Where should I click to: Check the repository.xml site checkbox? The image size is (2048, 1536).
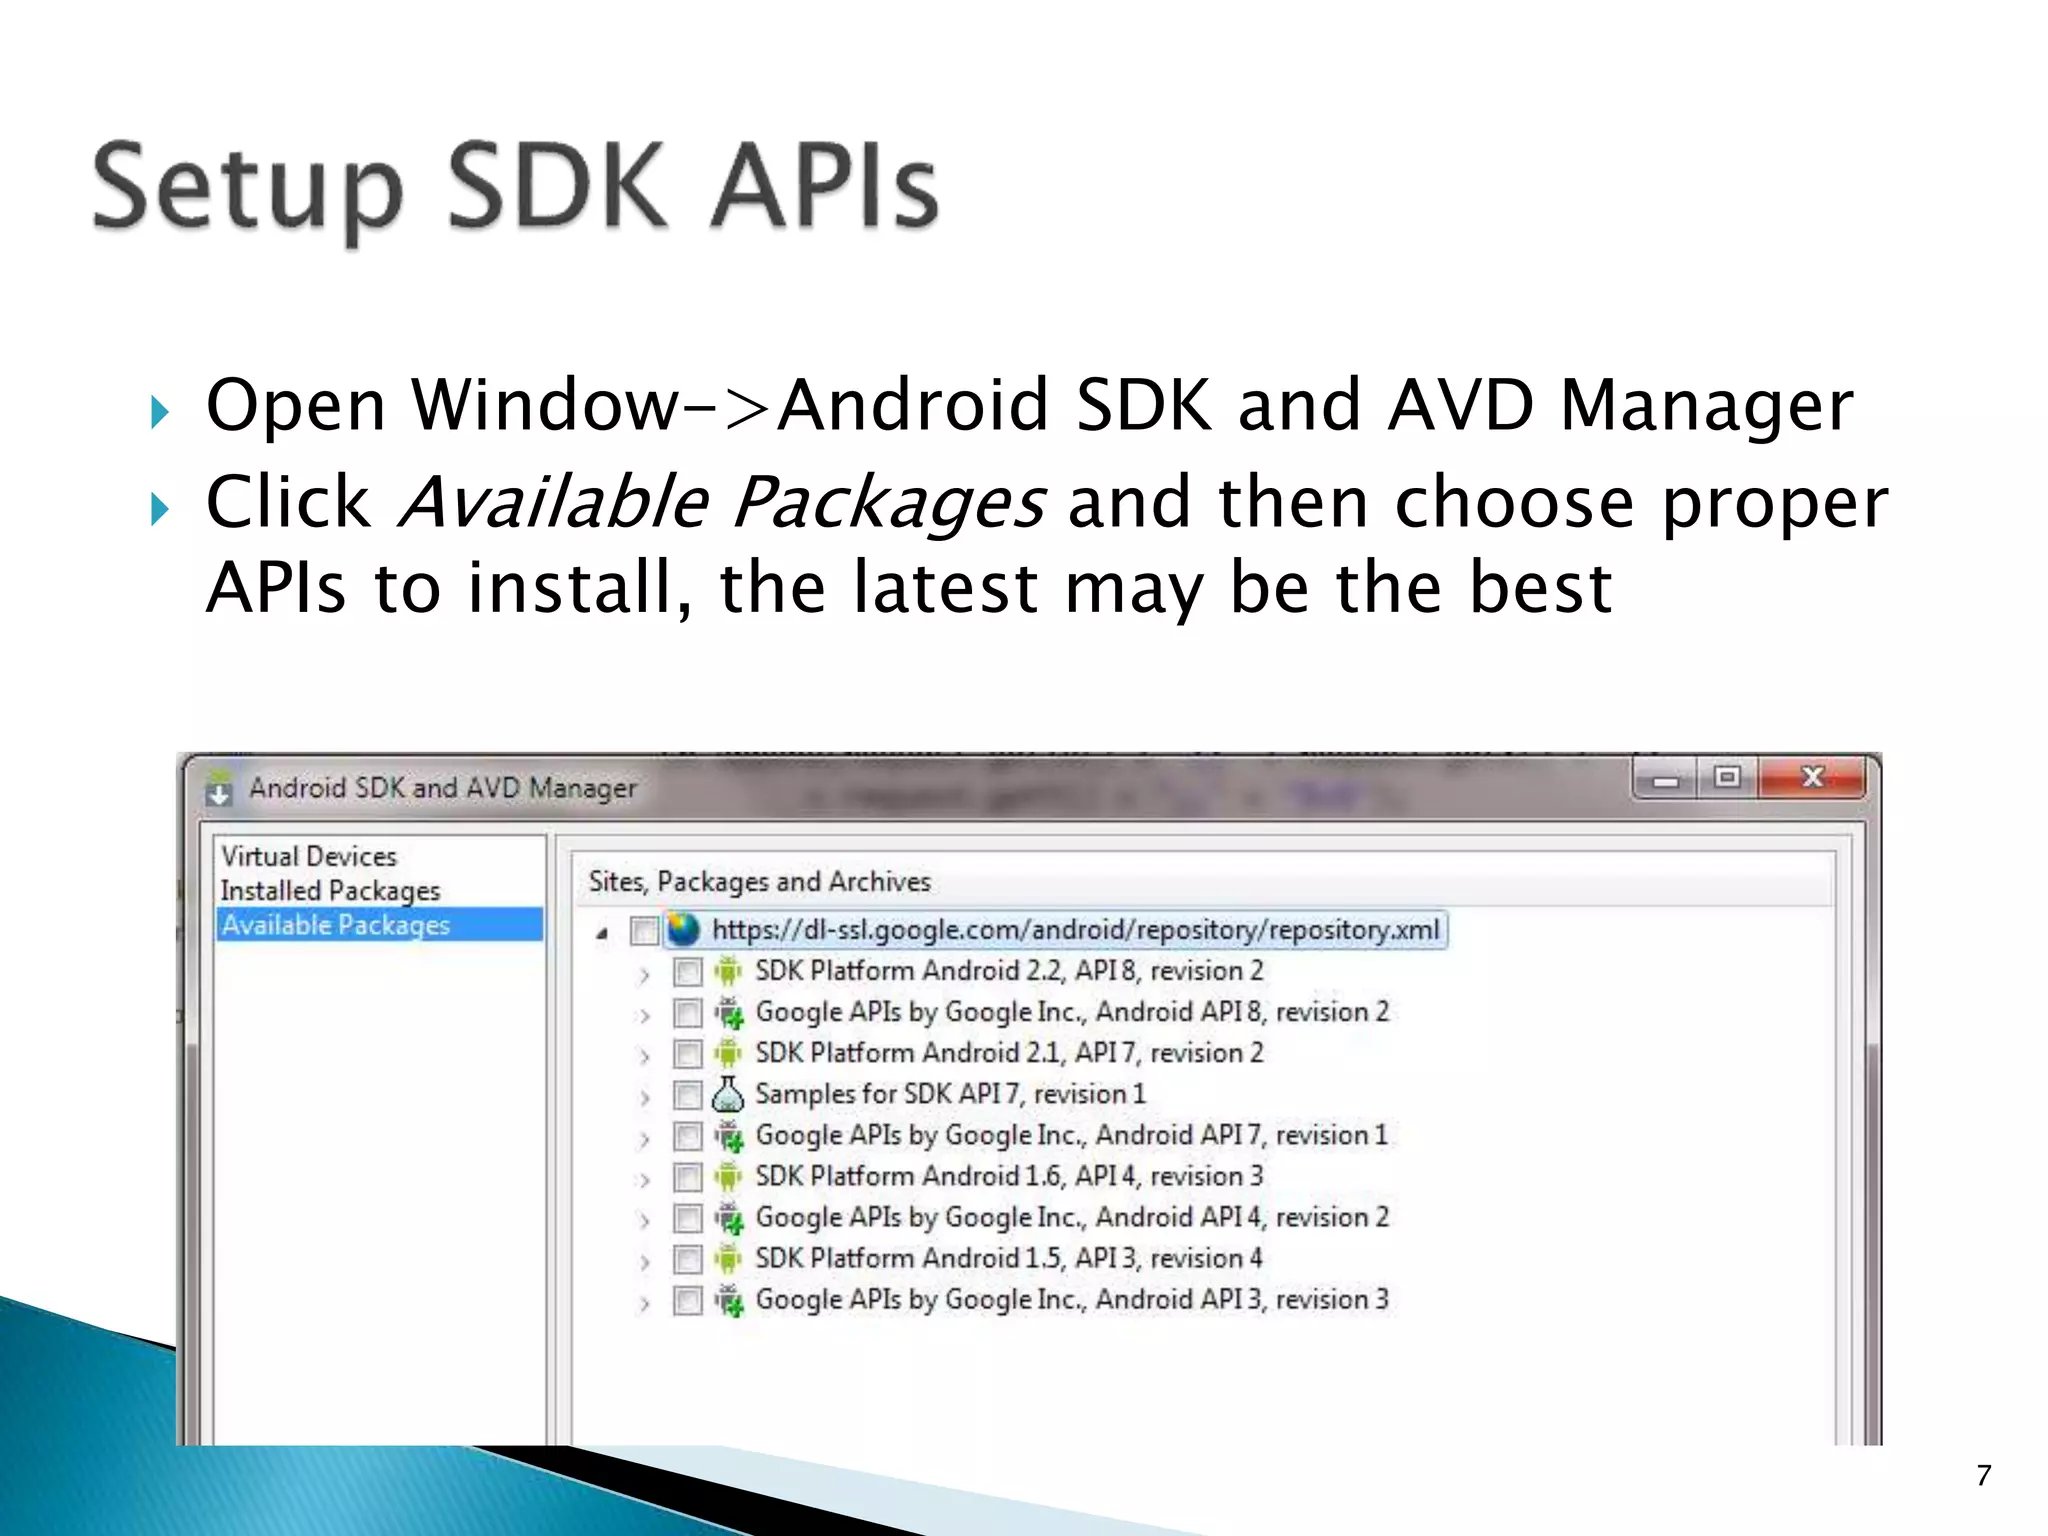[644, 930]
